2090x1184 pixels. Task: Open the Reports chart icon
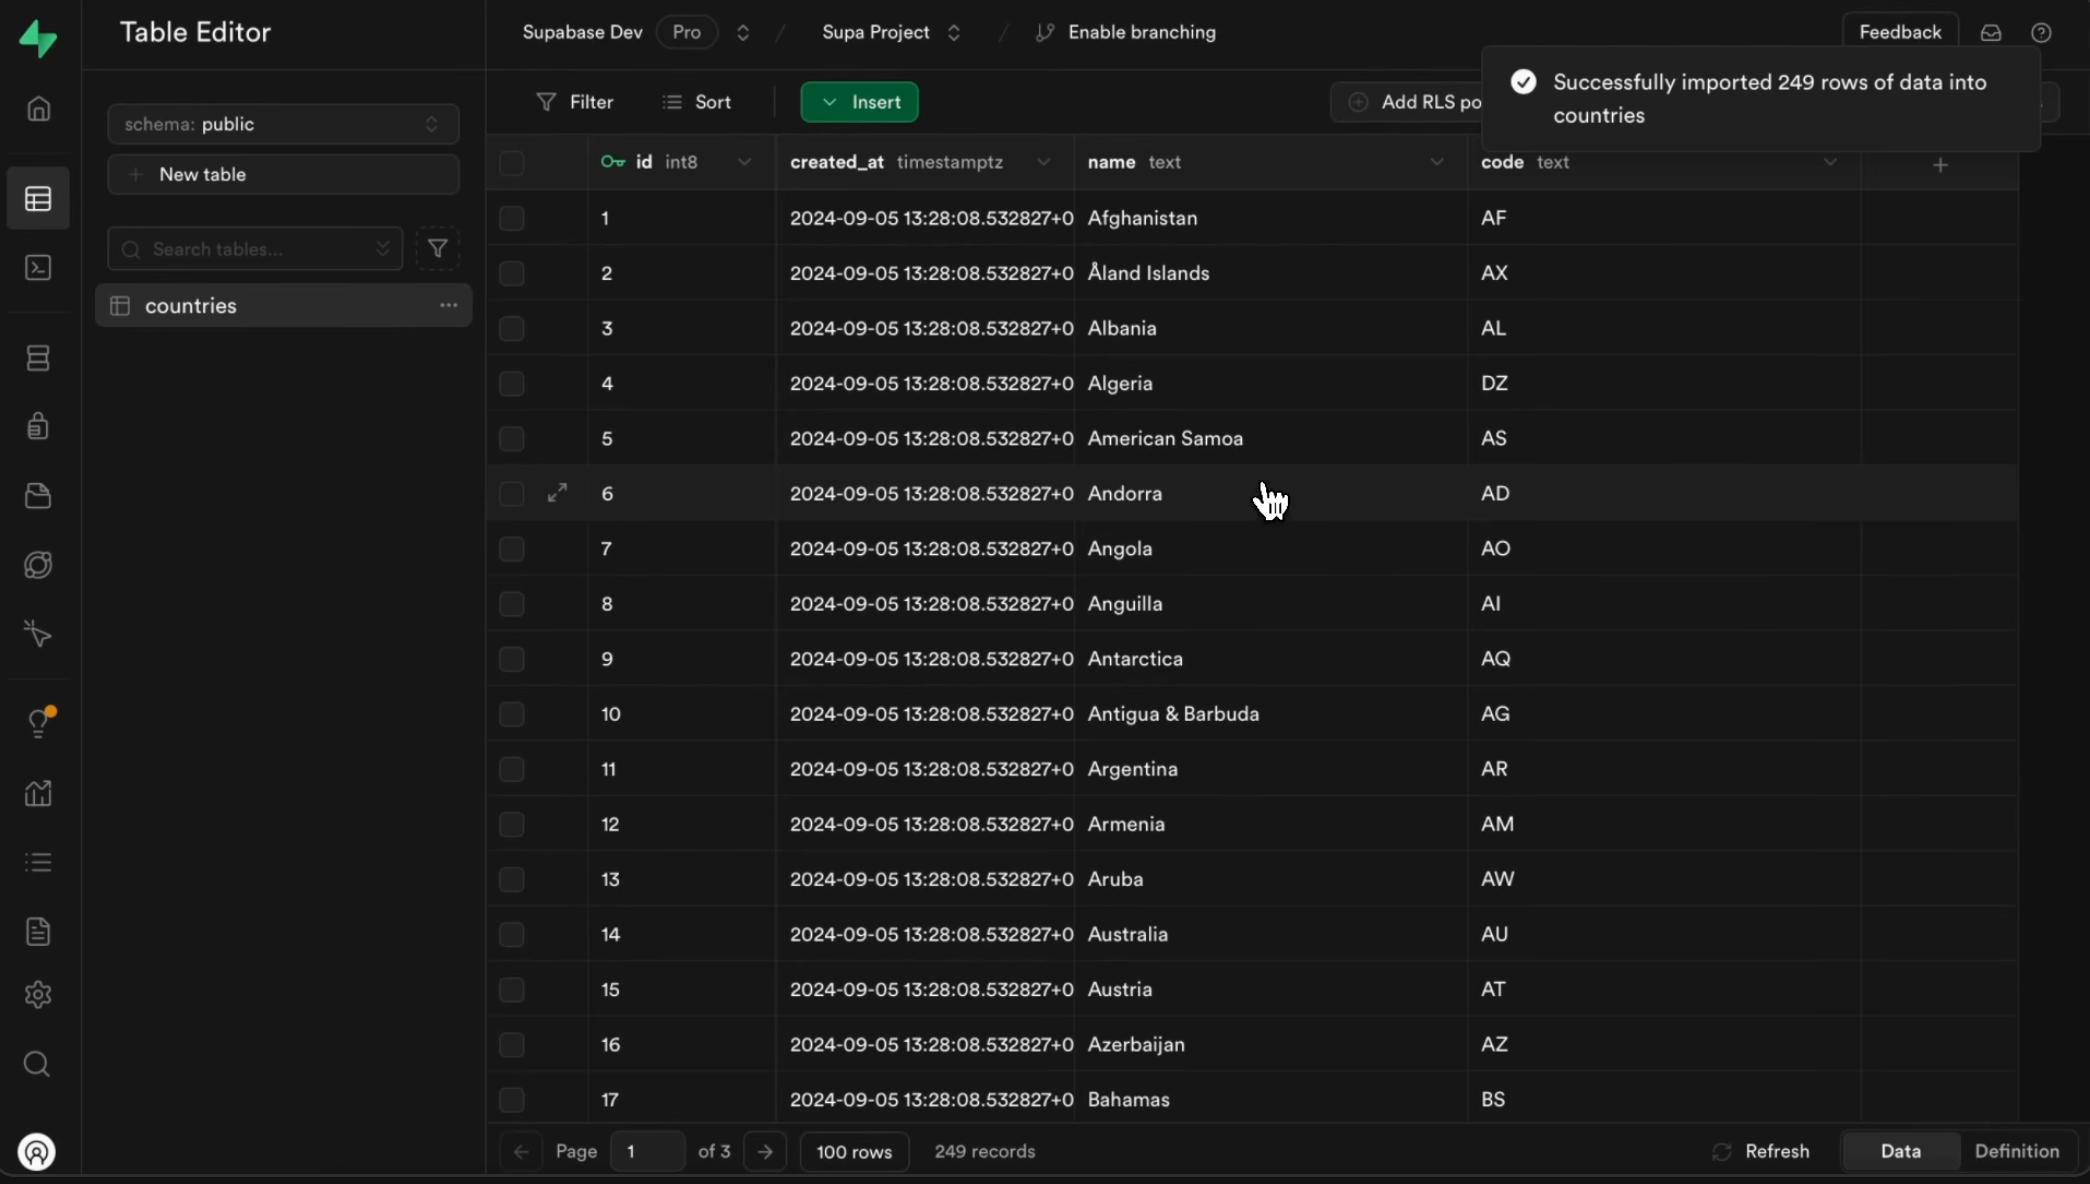[38, 793]
